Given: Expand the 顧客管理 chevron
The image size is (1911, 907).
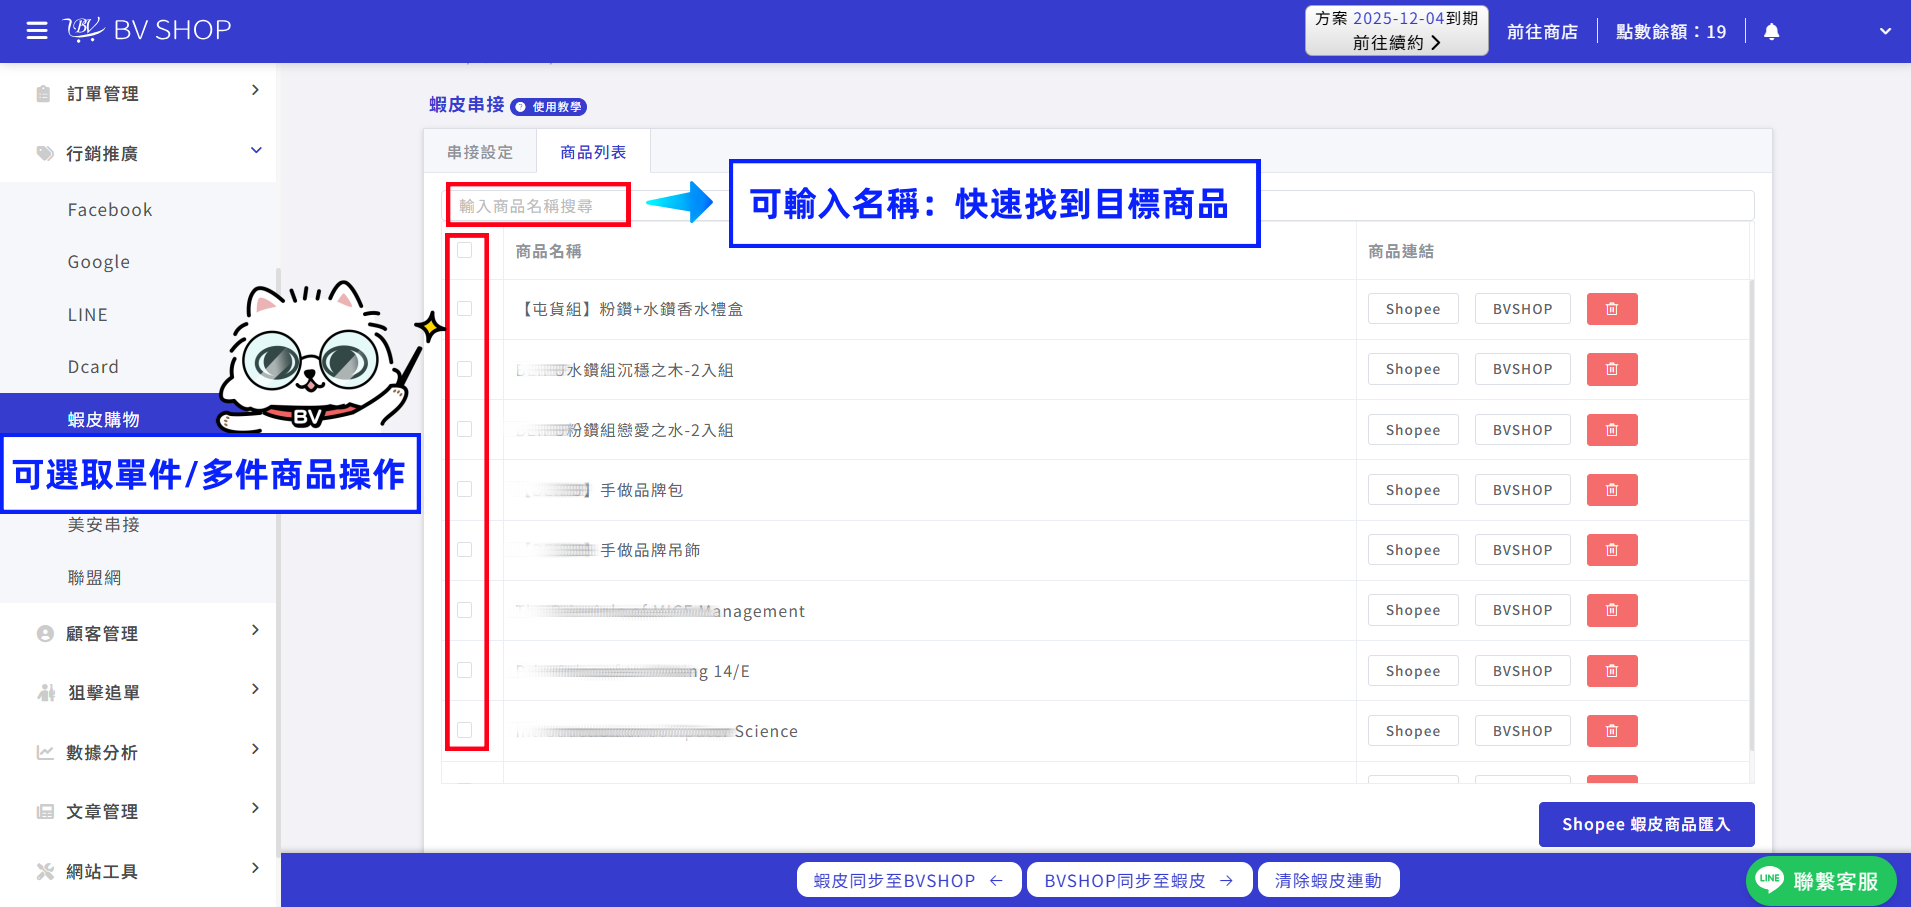Looking at the screenshot, I should [x=256, y=630].
